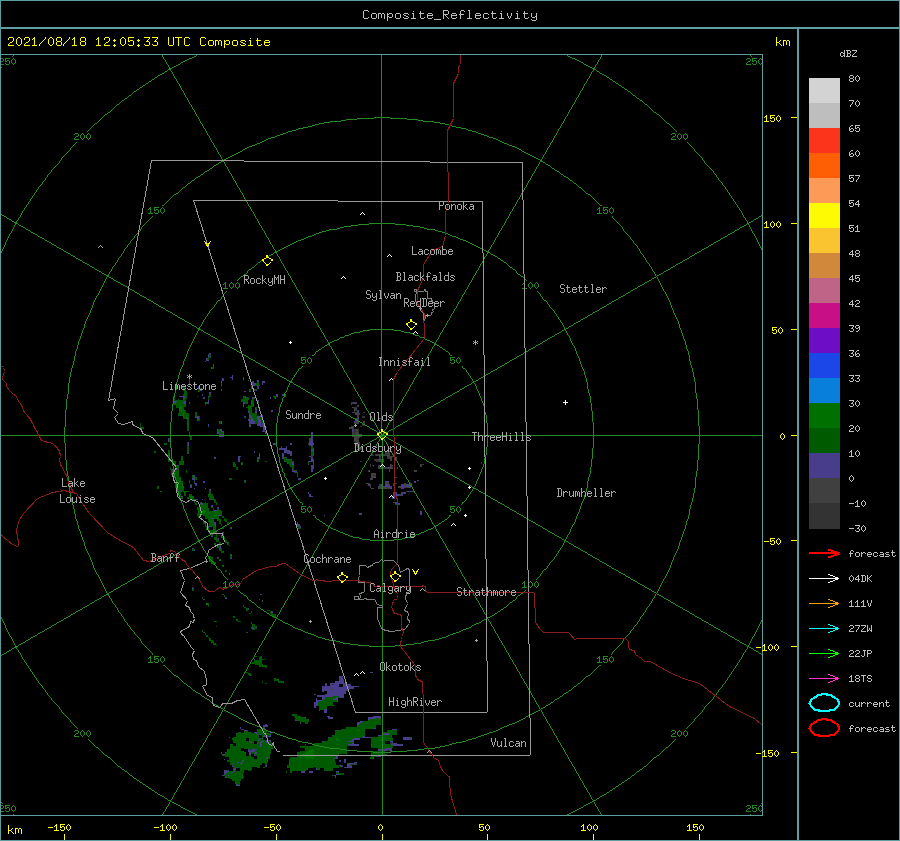Click the HighRiver label
The height and width of the screenshot is (841, 900).
[415, 702]
